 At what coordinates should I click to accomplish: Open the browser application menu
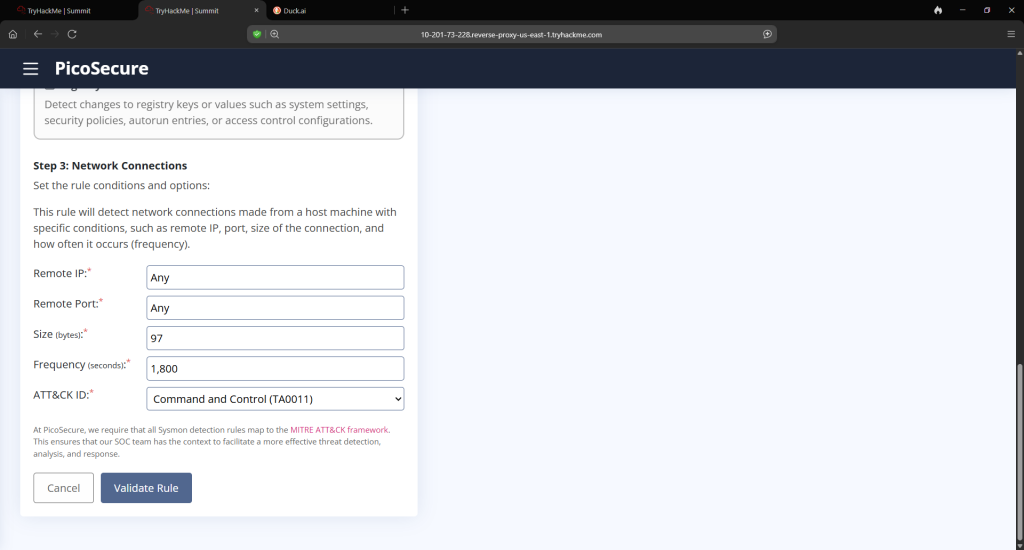pos(1011,34)
